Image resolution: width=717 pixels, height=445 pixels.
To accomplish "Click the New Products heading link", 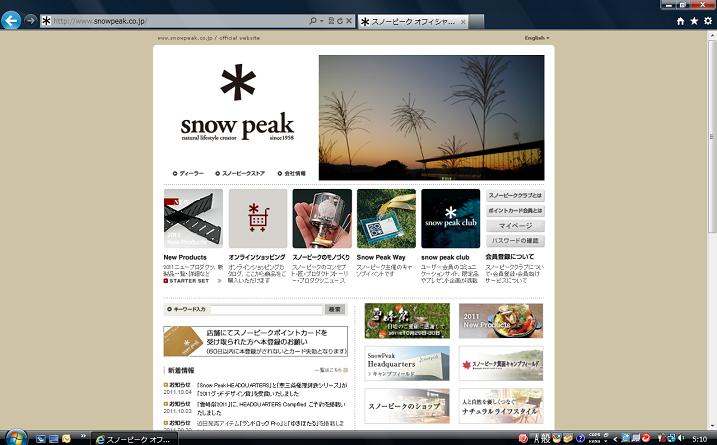I will tap(185, 257).
